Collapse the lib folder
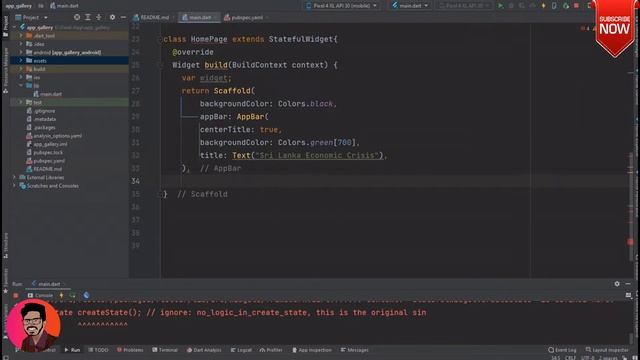Image resolution: width=640 pixels, height=360 pixels. [x=21, y=86]
